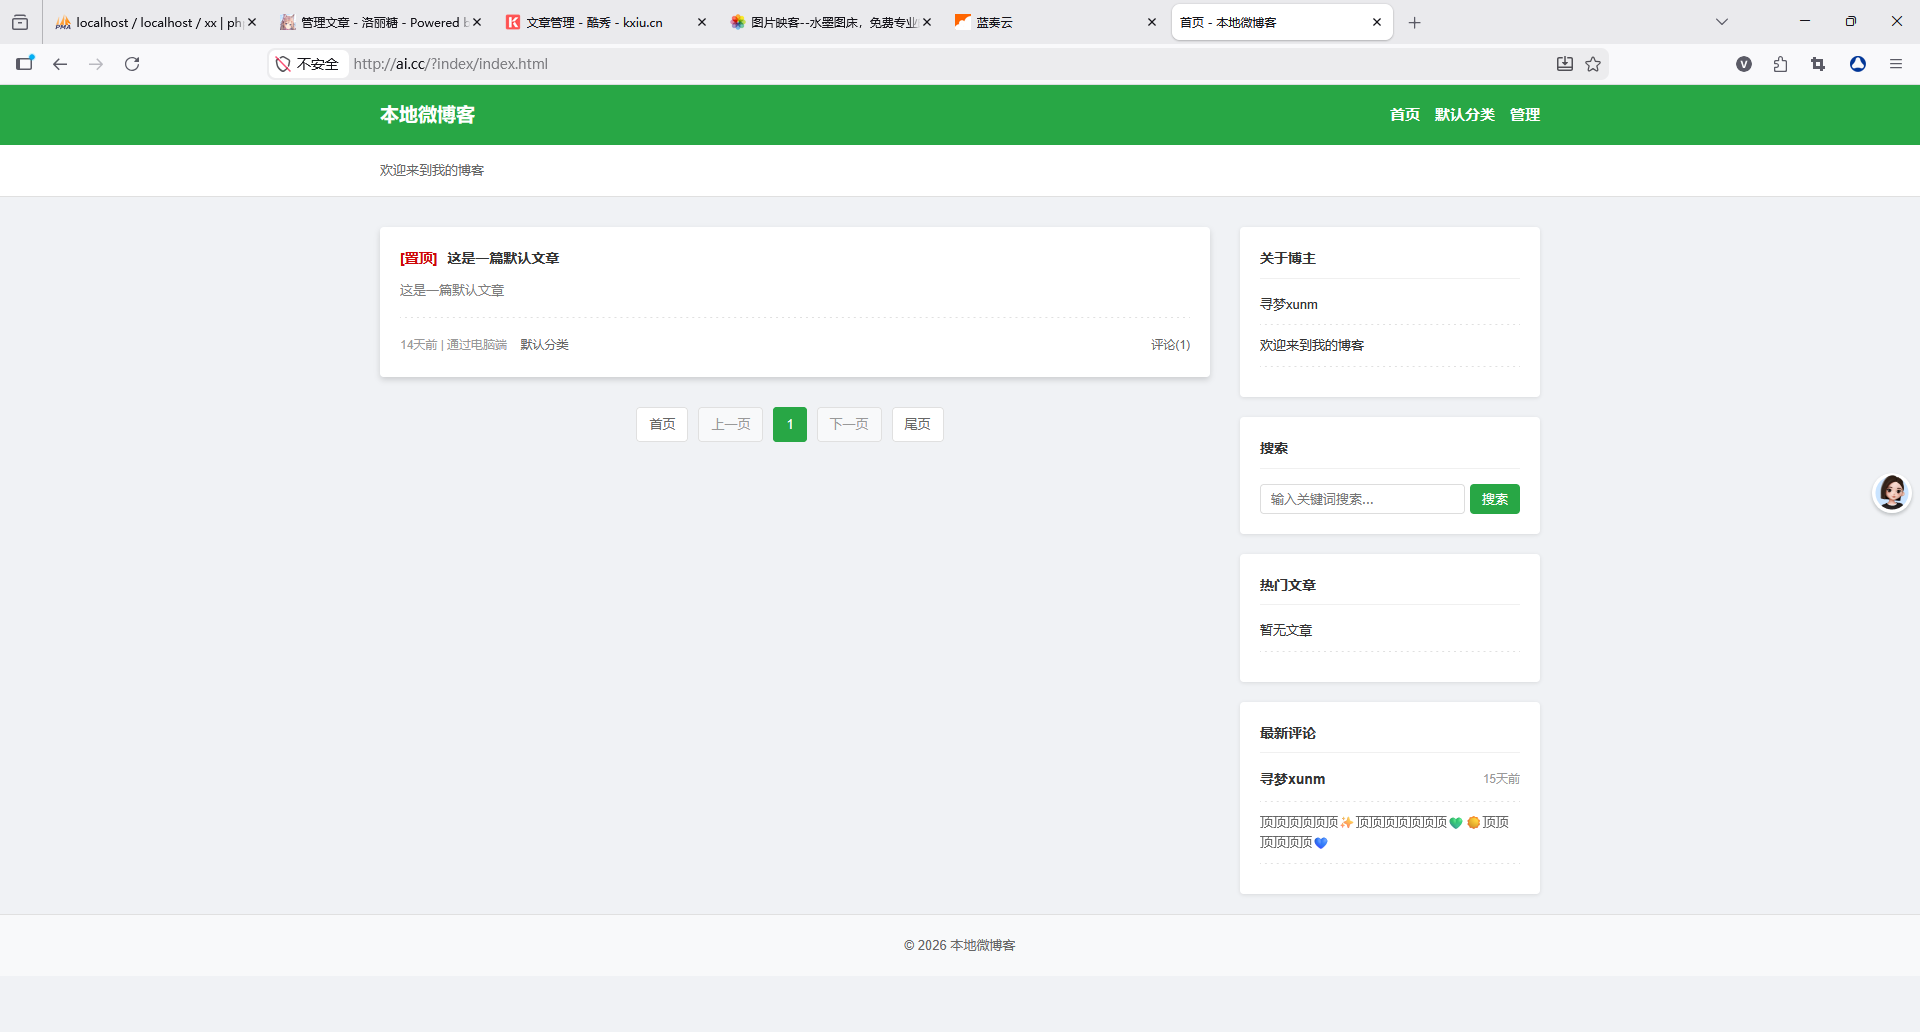
Task: Switch to the 蓝奏云 tab
Action: coord(1050,22)
